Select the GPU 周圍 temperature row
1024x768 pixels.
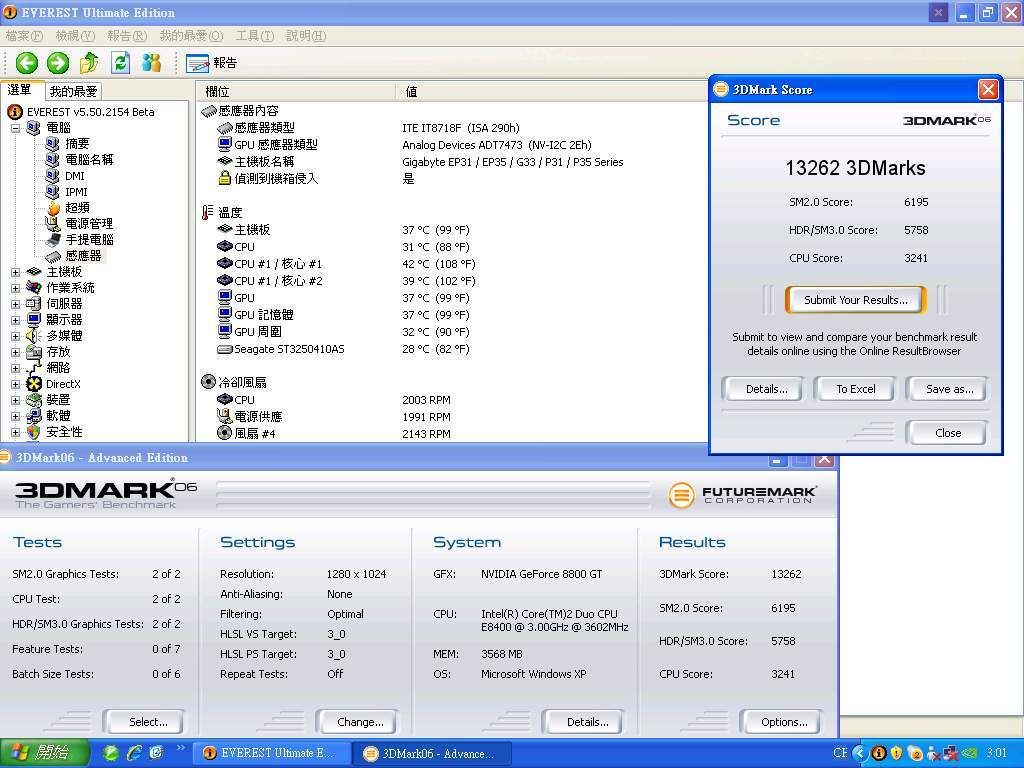[343, 332]
